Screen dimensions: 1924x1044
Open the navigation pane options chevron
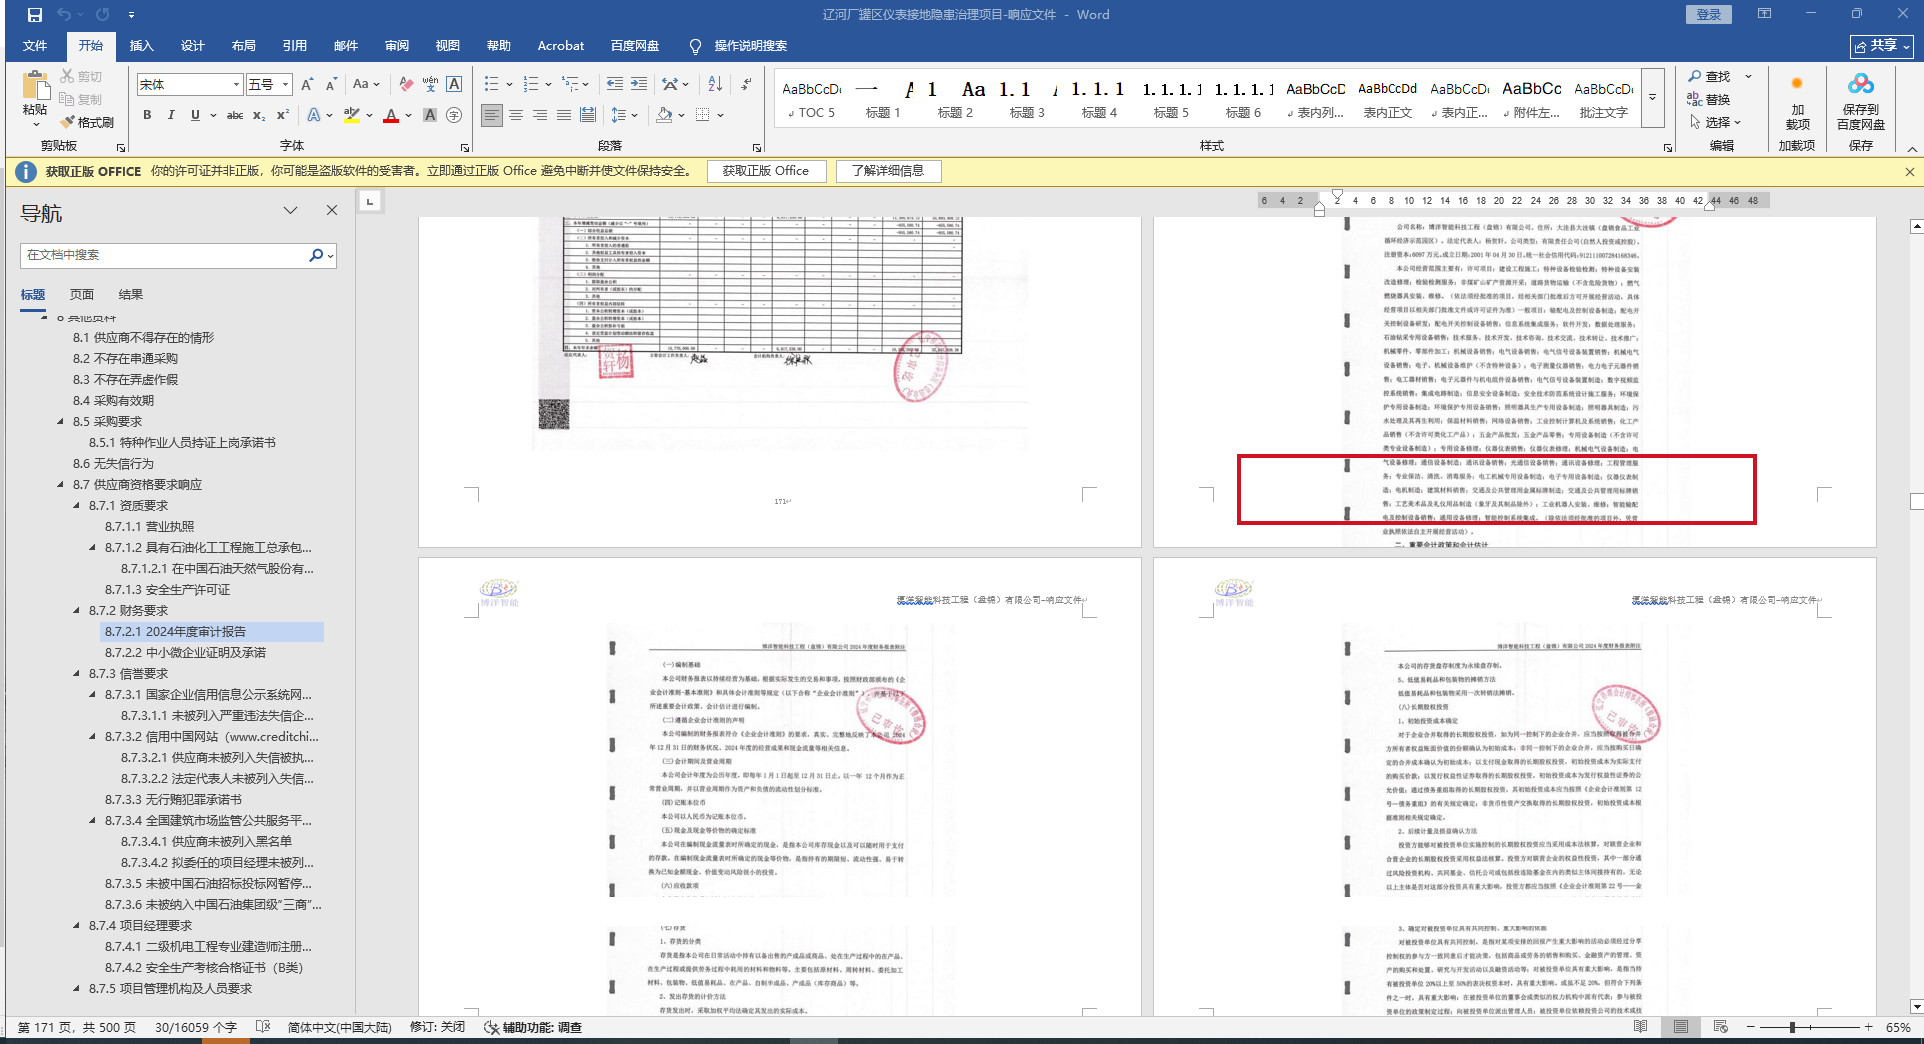pos(290,211)
